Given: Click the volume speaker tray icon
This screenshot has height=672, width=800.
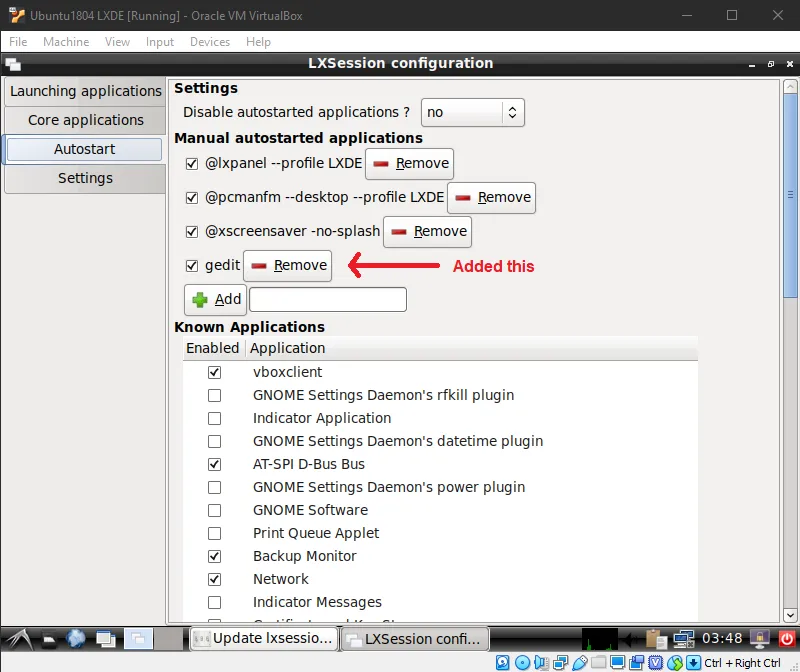Looking at the screenshot, I should (x=632, y=639).
